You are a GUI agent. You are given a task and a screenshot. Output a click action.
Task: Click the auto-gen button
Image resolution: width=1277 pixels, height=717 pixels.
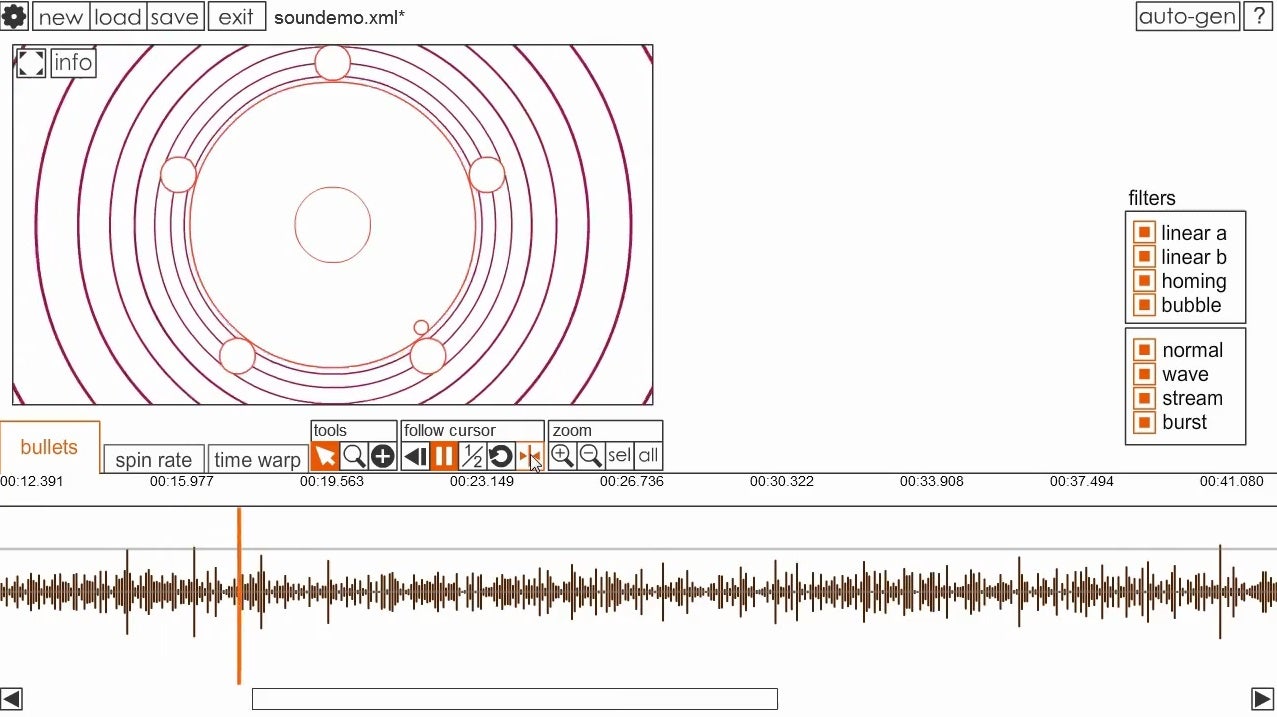(x=1188, y=16)
